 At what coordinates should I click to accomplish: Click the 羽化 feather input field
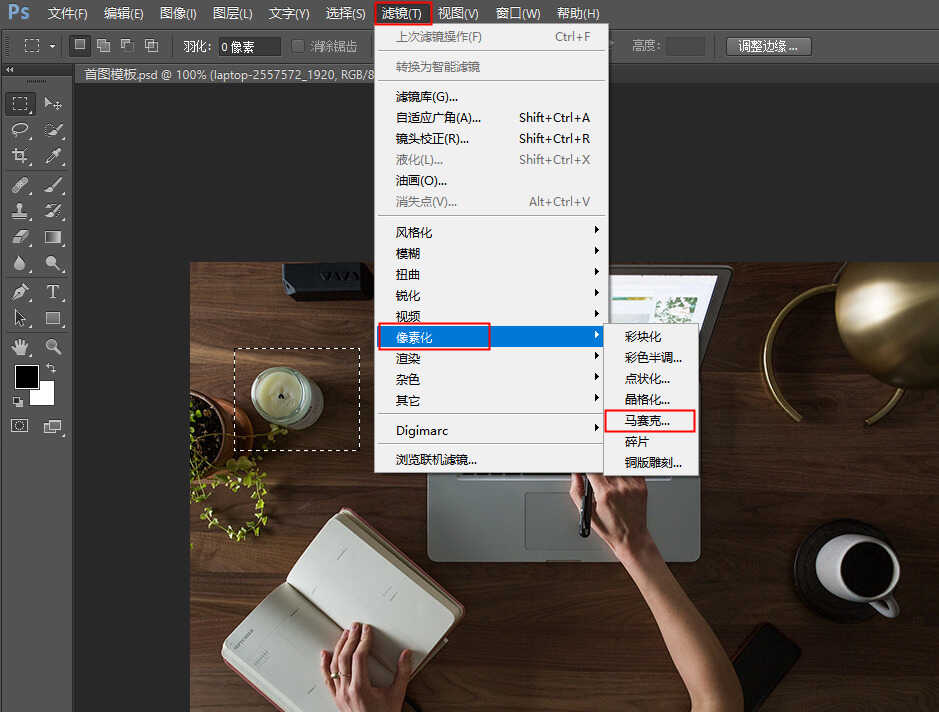click(x=250, y=46)
